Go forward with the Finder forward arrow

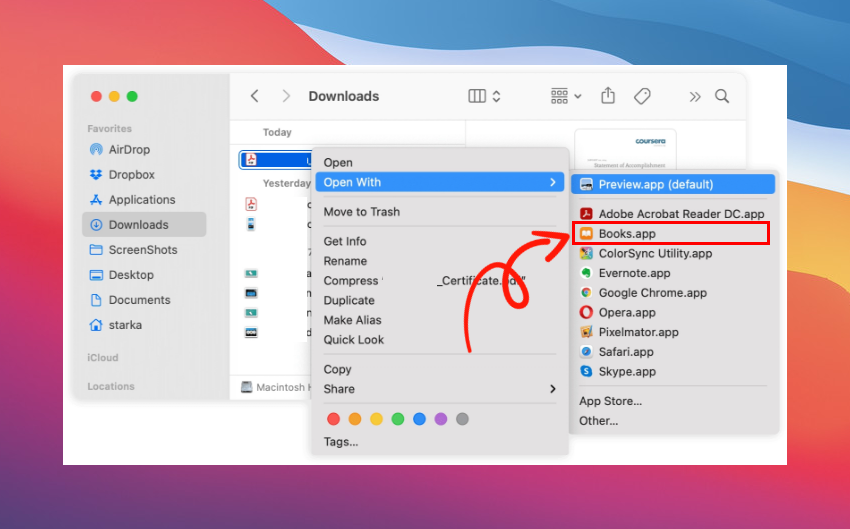pos(286,96)
